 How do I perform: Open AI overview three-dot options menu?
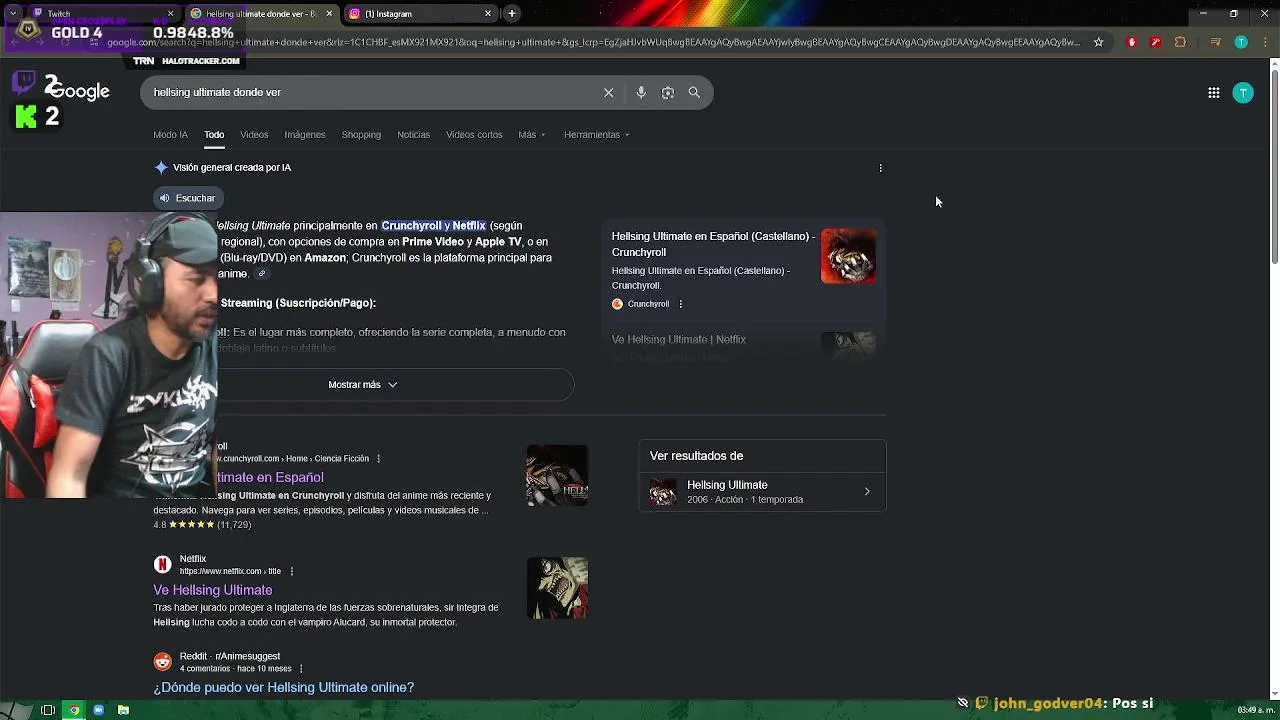[880, 168]
